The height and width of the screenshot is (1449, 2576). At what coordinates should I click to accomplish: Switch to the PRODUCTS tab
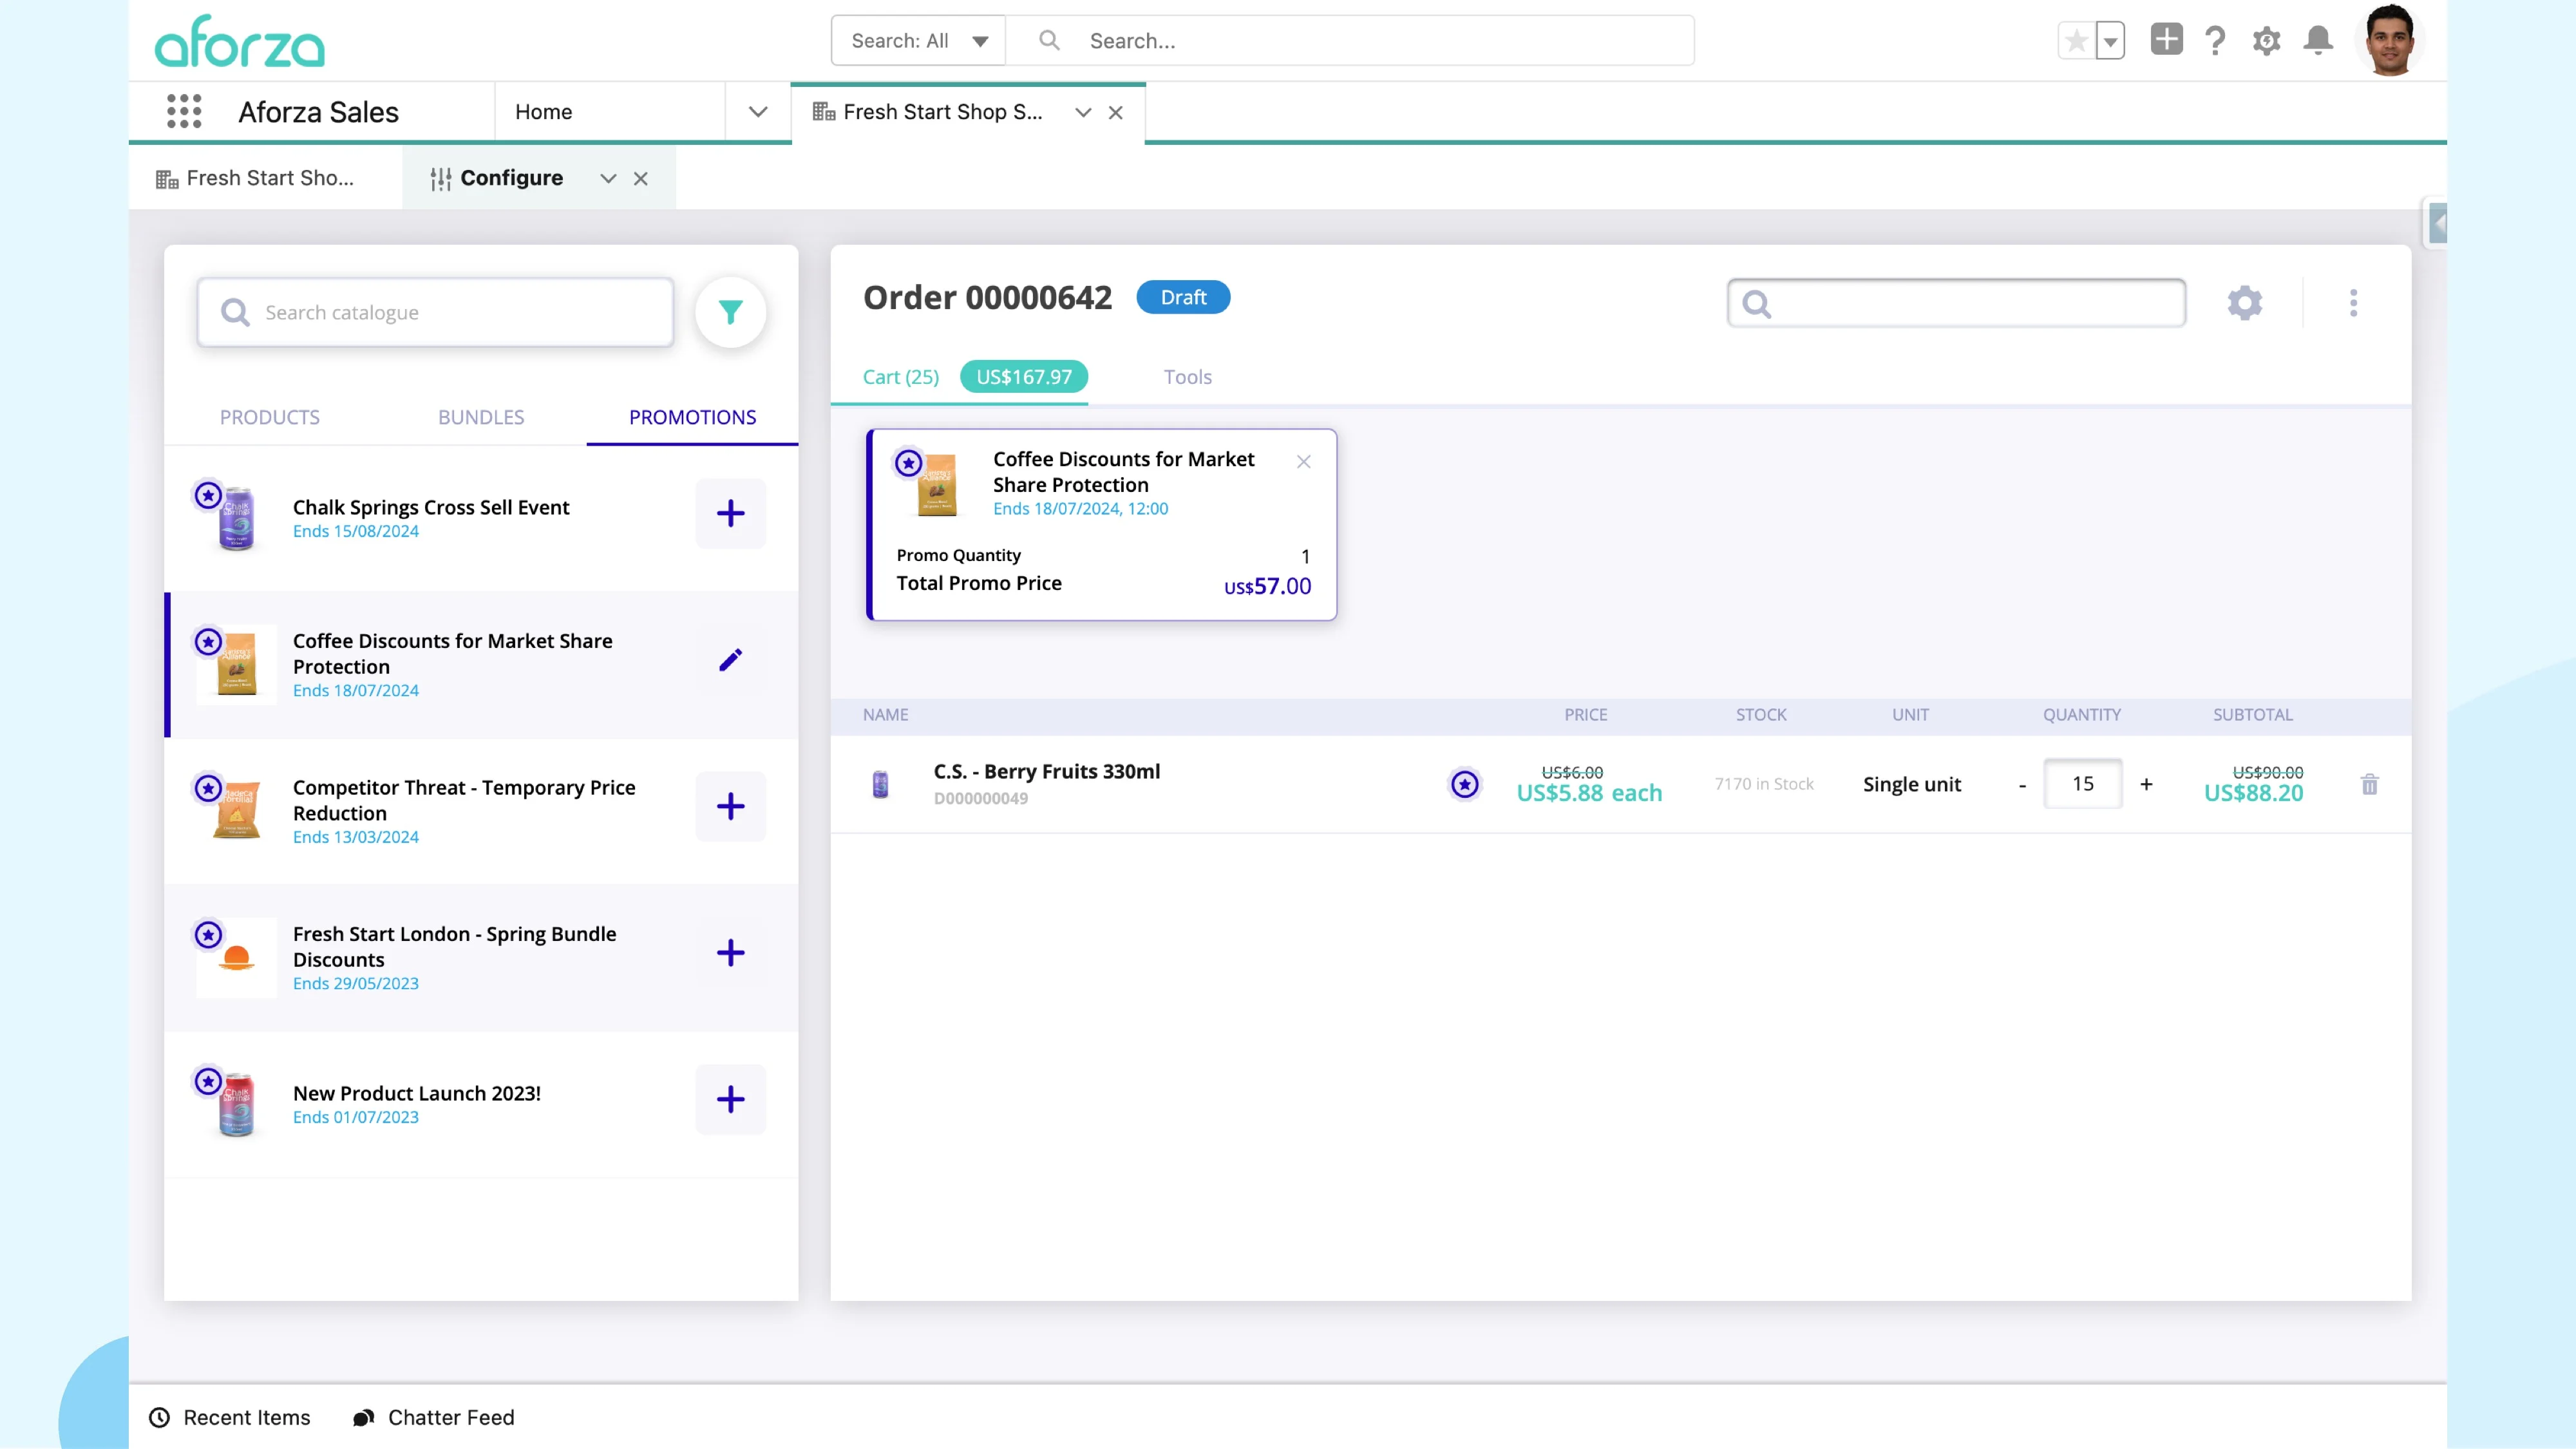pos(269,417)
